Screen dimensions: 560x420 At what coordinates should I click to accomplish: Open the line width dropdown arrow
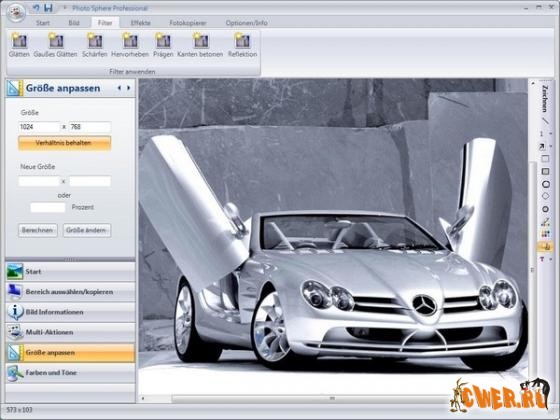coord(550,134)
